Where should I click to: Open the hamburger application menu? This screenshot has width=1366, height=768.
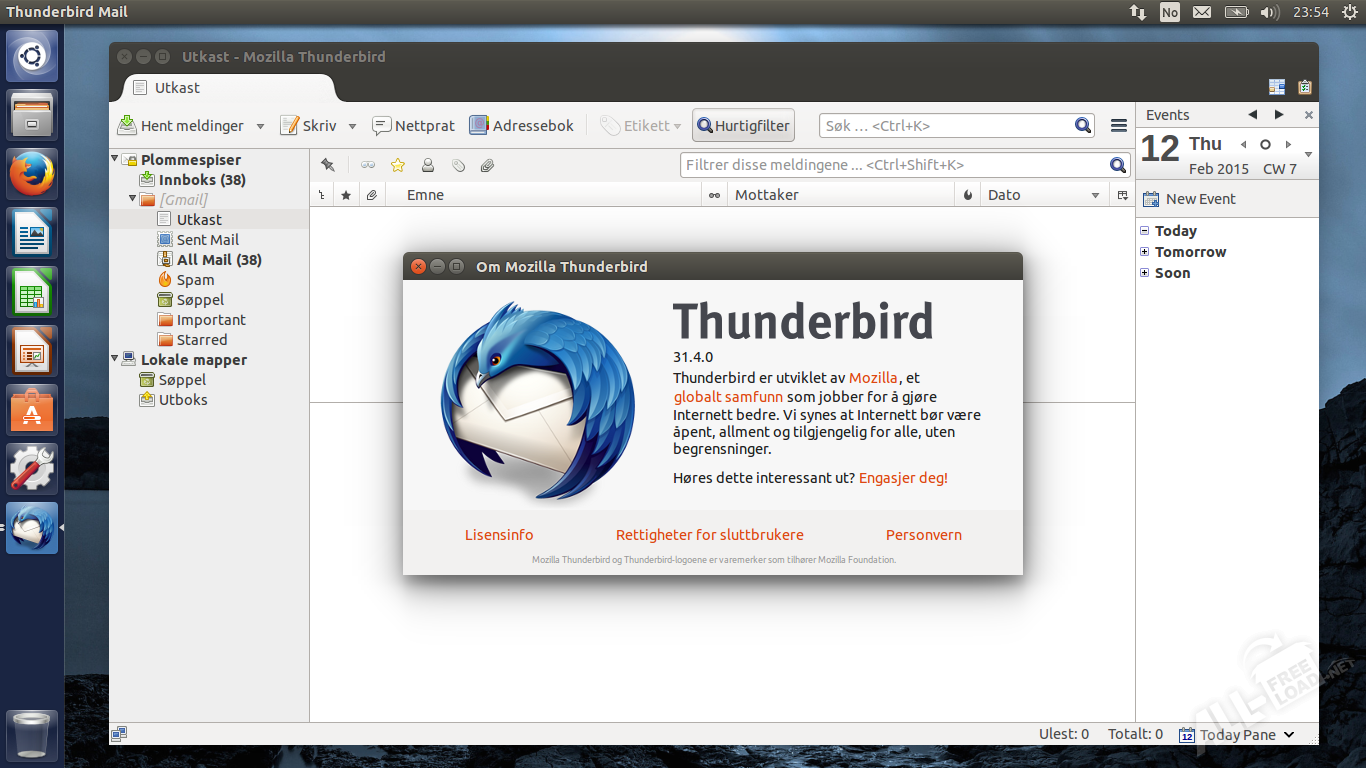pos(1119,126)
